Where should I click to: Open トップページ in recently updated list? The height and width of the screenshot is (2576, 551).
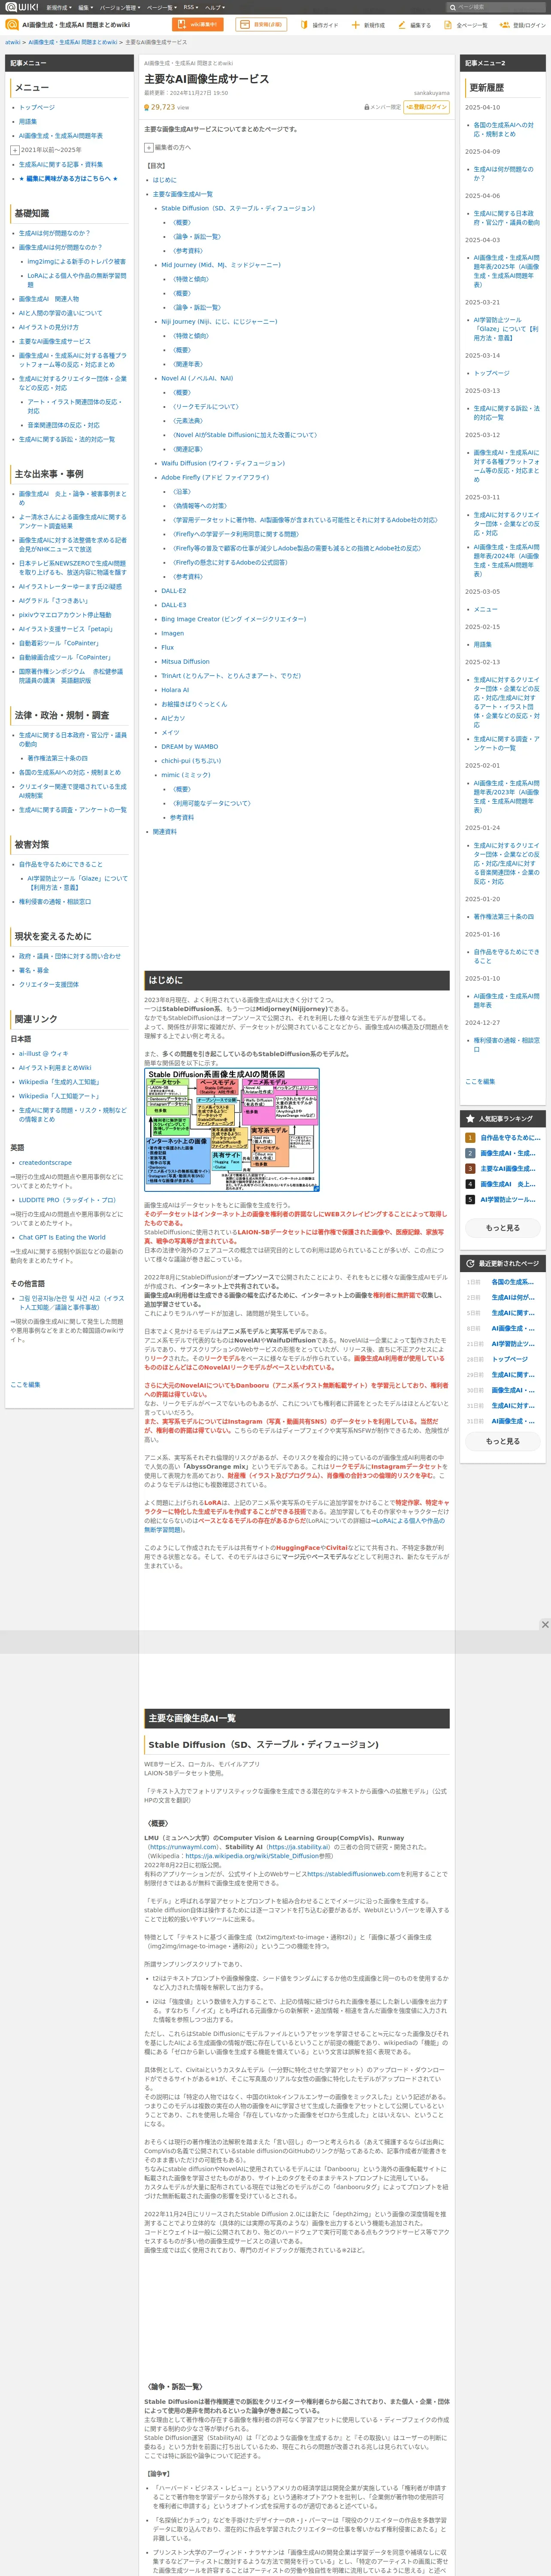(510, 1359)
